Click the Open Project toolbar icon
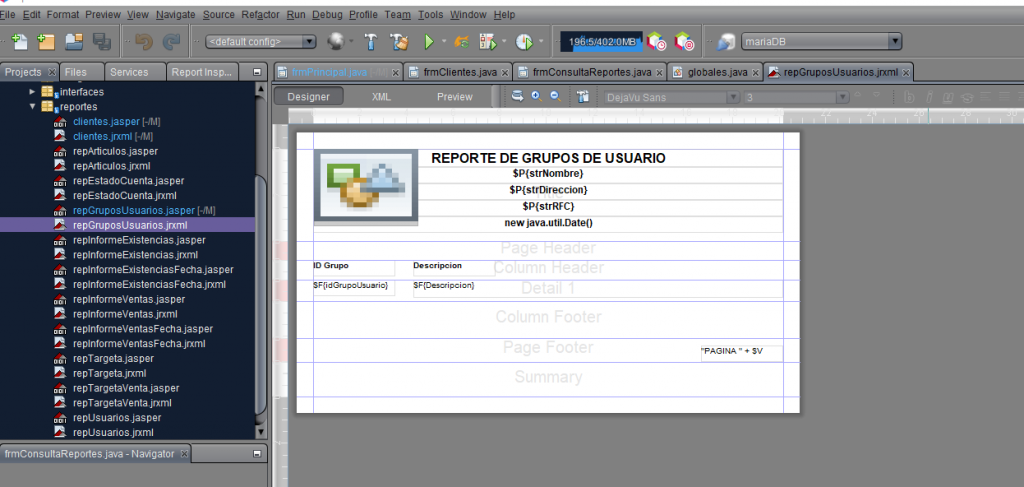Viewport: 1024px width, 487px height. coord(73,42)
